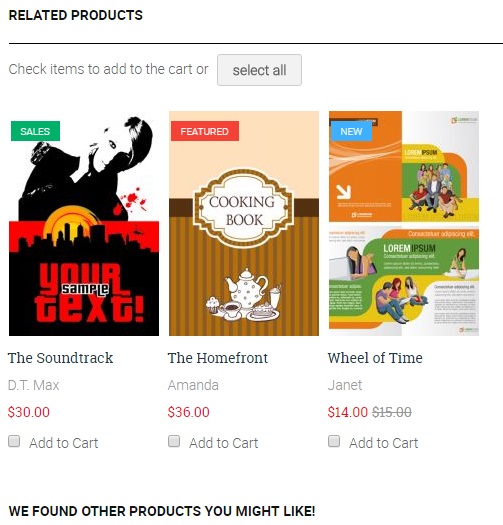Open the Cooking Book cover image

244,223
